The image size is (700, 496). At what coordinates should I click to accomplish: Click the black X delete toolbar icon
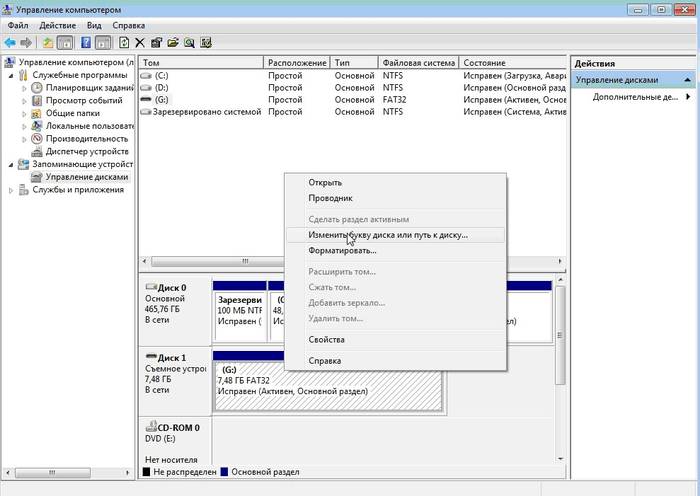tap(140, 43)
